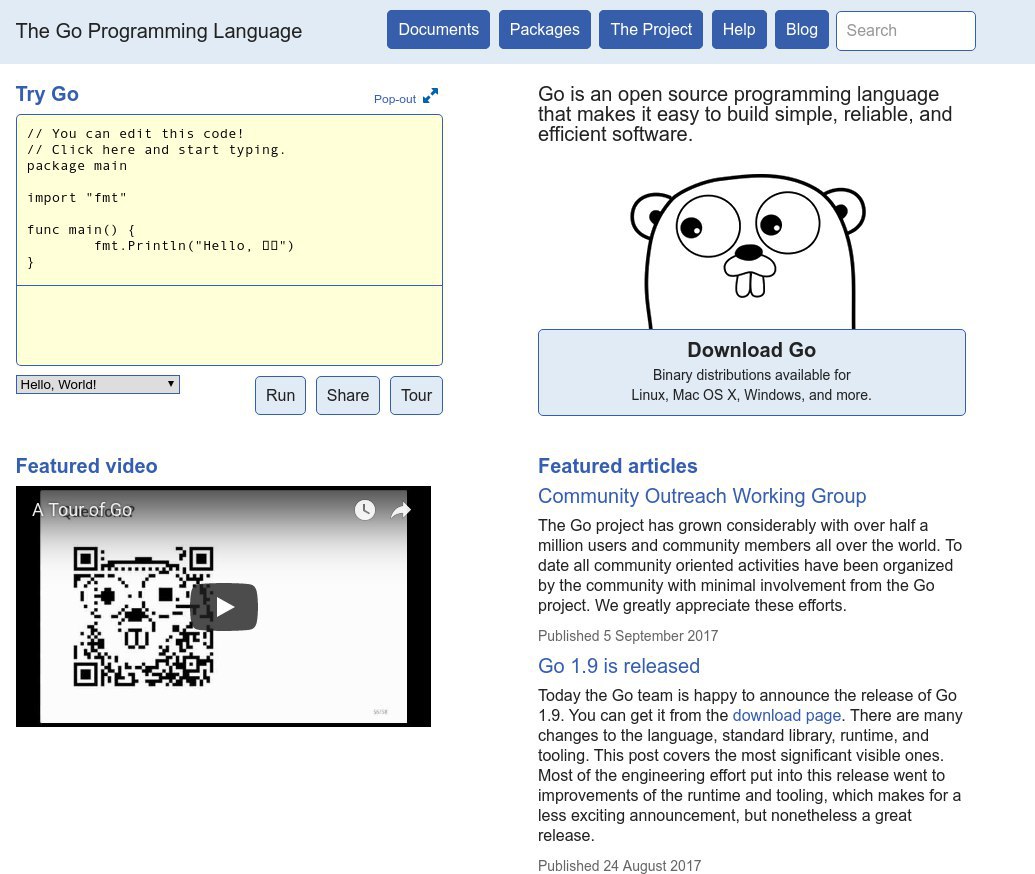Click the Watch later clock icon on video
The height and width of the screenshot is (874, 1035).
(365, 510)
